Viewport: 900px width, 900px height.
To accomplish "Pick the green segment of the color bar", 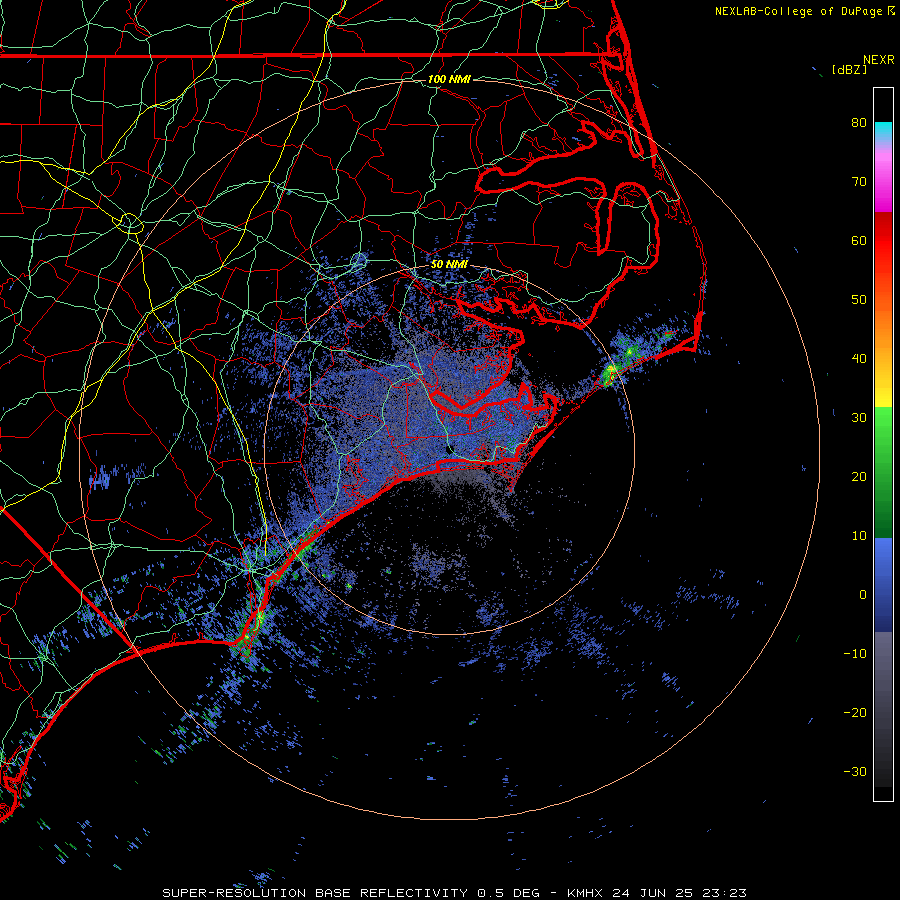I will click(883, 472).
